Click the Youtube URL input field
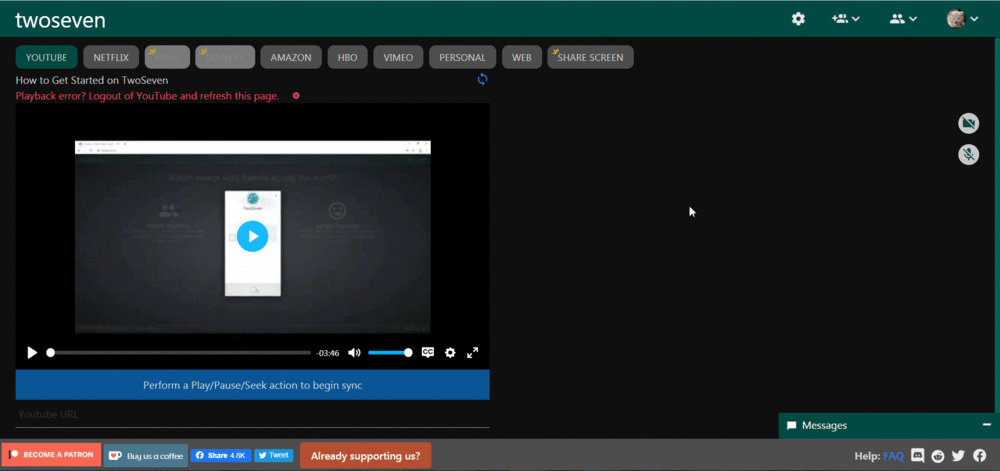This screenshot has width=1000, height=471. pos(252,414)
